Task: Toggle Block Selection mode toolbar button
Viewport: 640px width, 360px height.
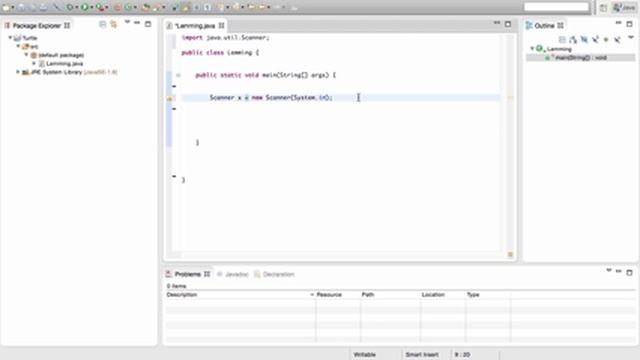Action: [x=196, y=7]
